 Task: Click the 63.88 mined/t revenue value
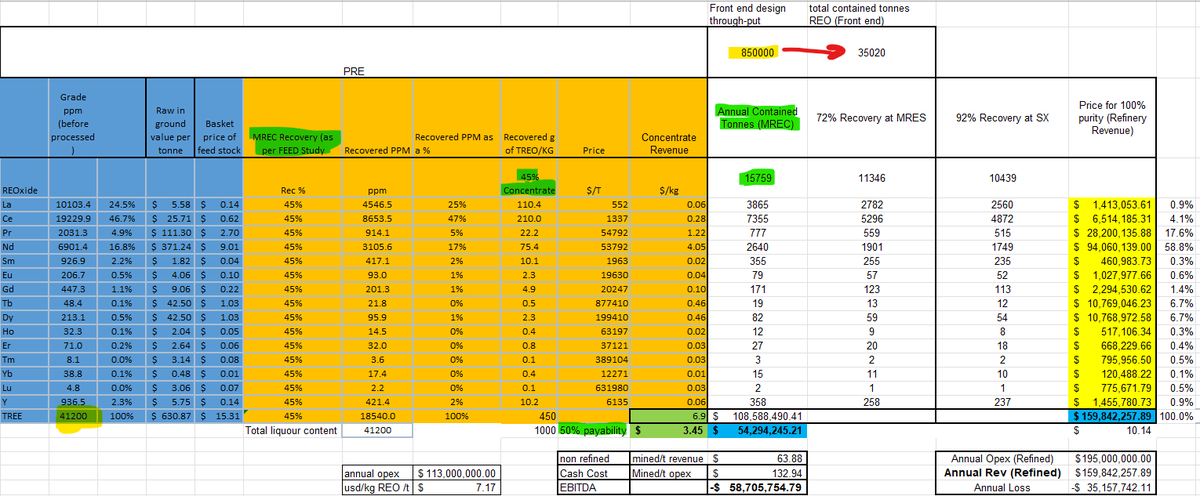coord(756,457)
